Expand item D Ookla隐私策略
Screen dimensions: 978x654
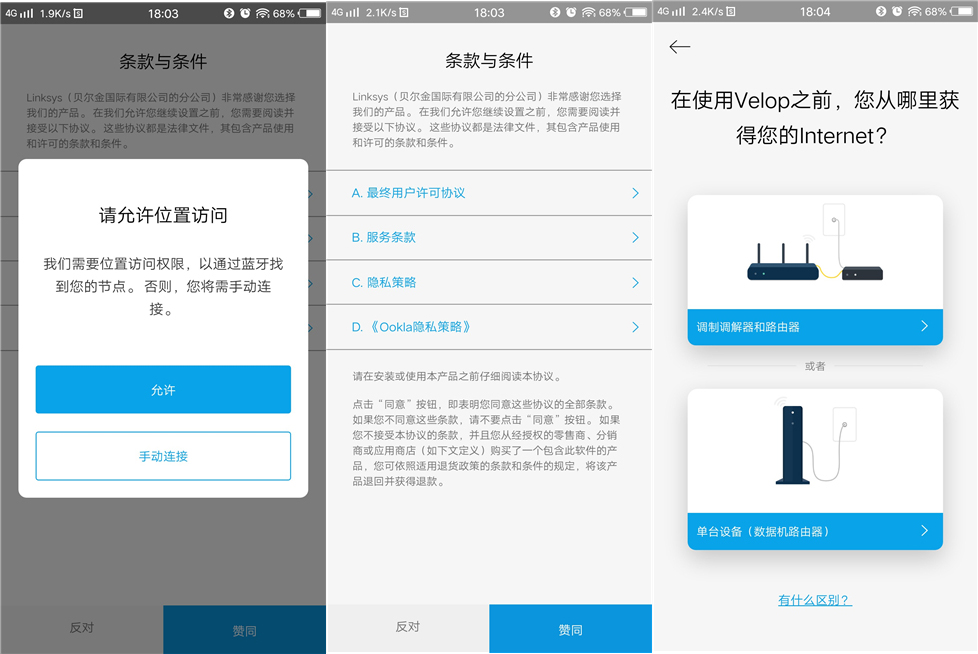click(489, 326)
